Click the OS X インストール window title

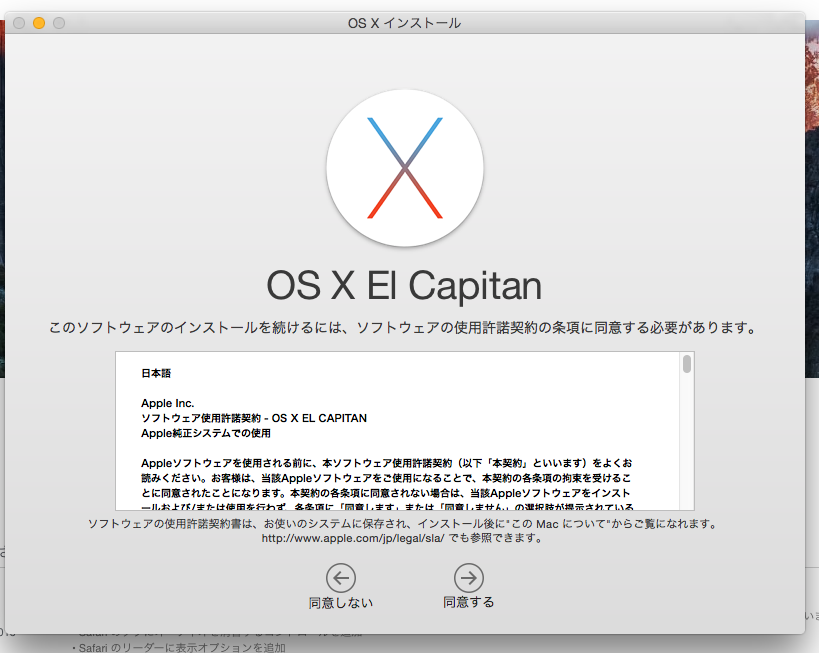pos(404,23)
